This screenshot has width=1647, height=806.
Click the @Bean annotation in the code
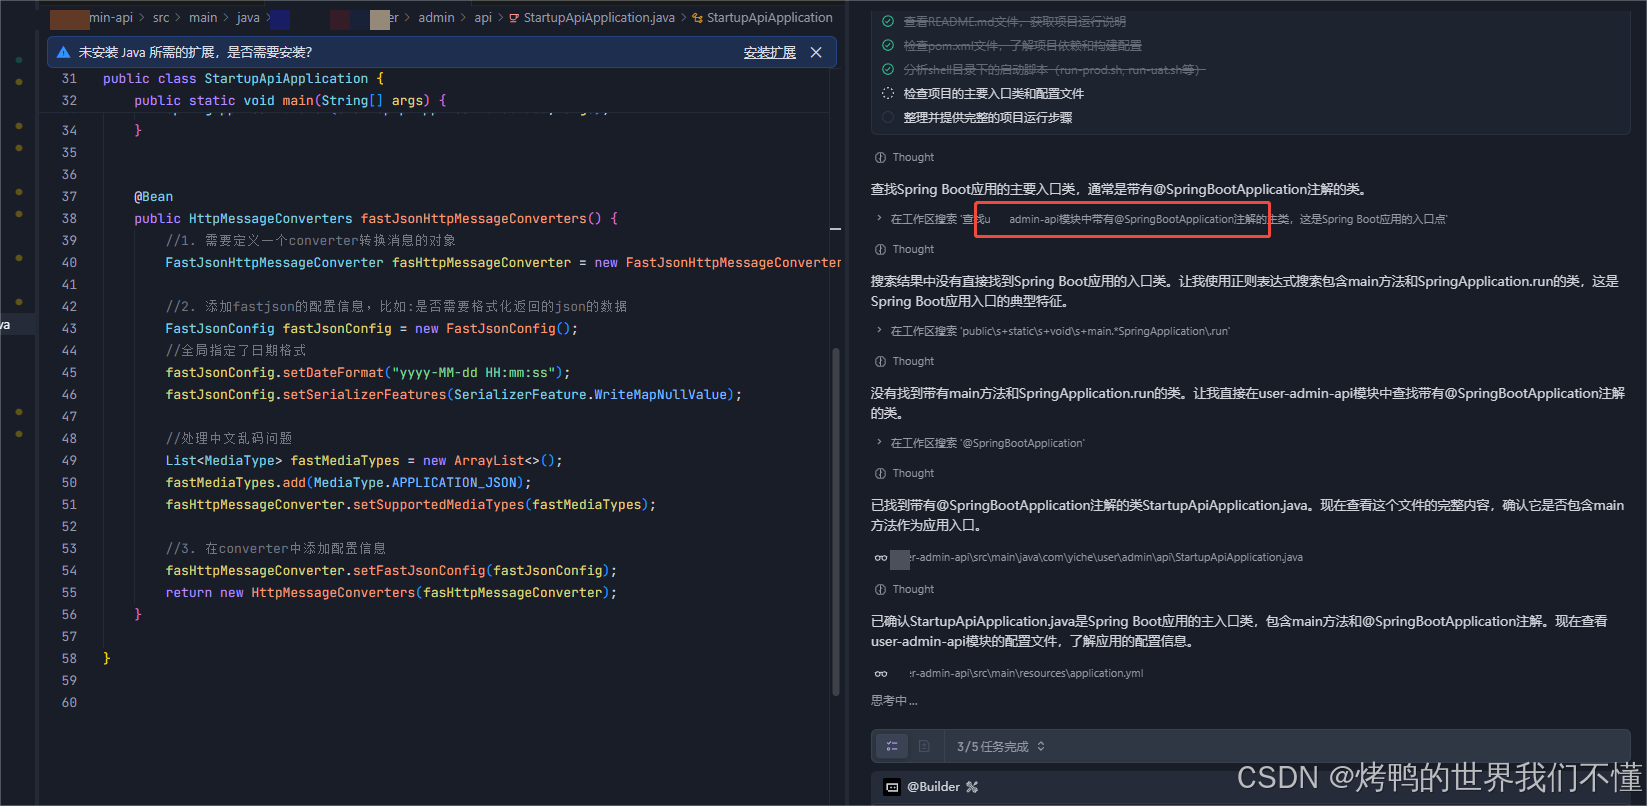pyautogui.click(x=154, y=197)
